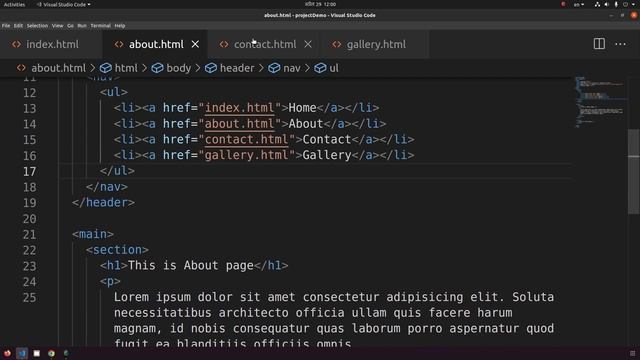The image size is (640, 360).
Task: Click the cube icon before ul breadcrumb
Action: tap(320, 68)
